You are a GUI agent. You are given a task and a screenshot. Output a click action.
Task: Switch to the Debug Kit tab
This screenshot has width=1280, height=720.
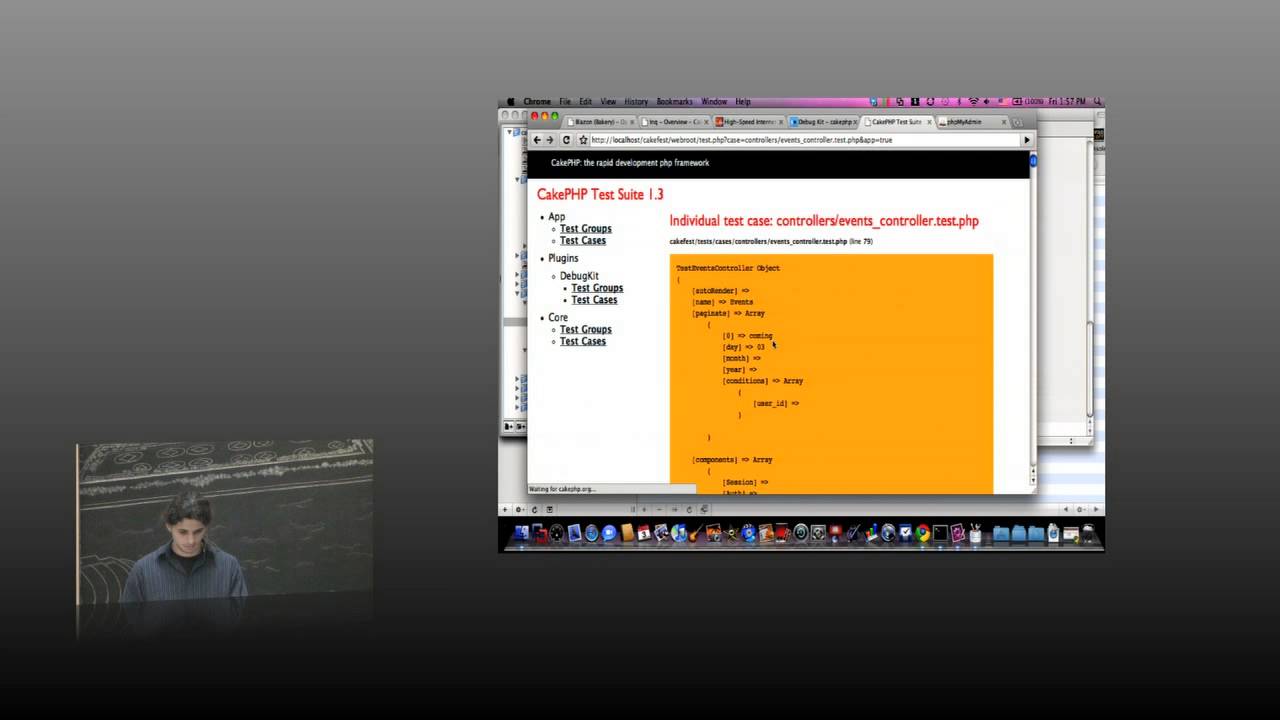[x=823, y=122]
